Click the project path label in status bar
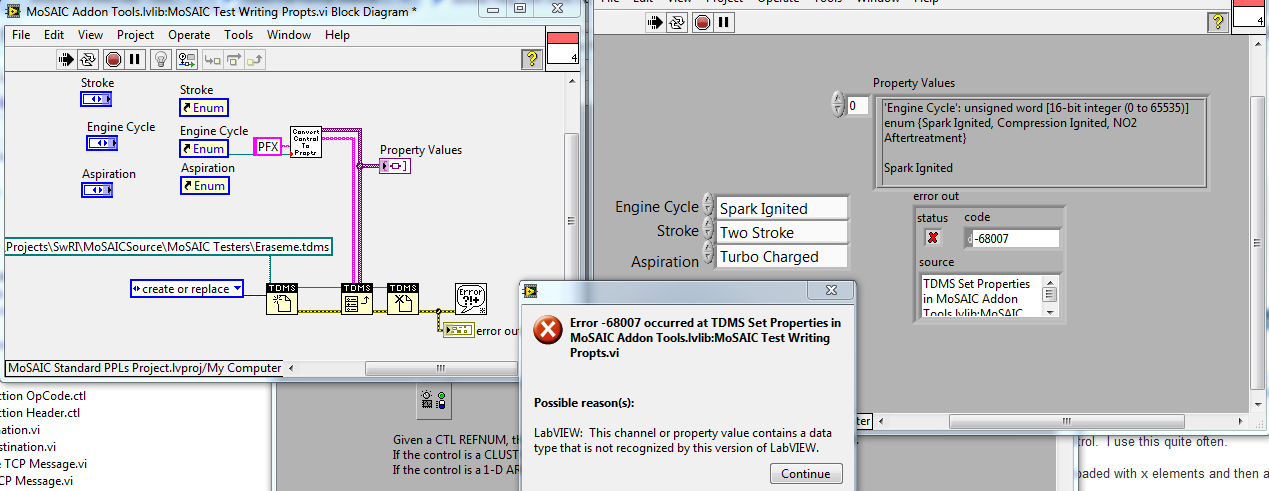The image size is (1269, 491). point(144,367)
